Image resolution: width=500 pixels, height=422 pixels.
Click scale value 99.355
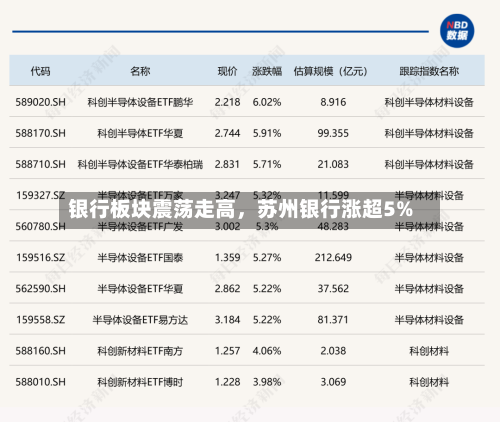333,133
